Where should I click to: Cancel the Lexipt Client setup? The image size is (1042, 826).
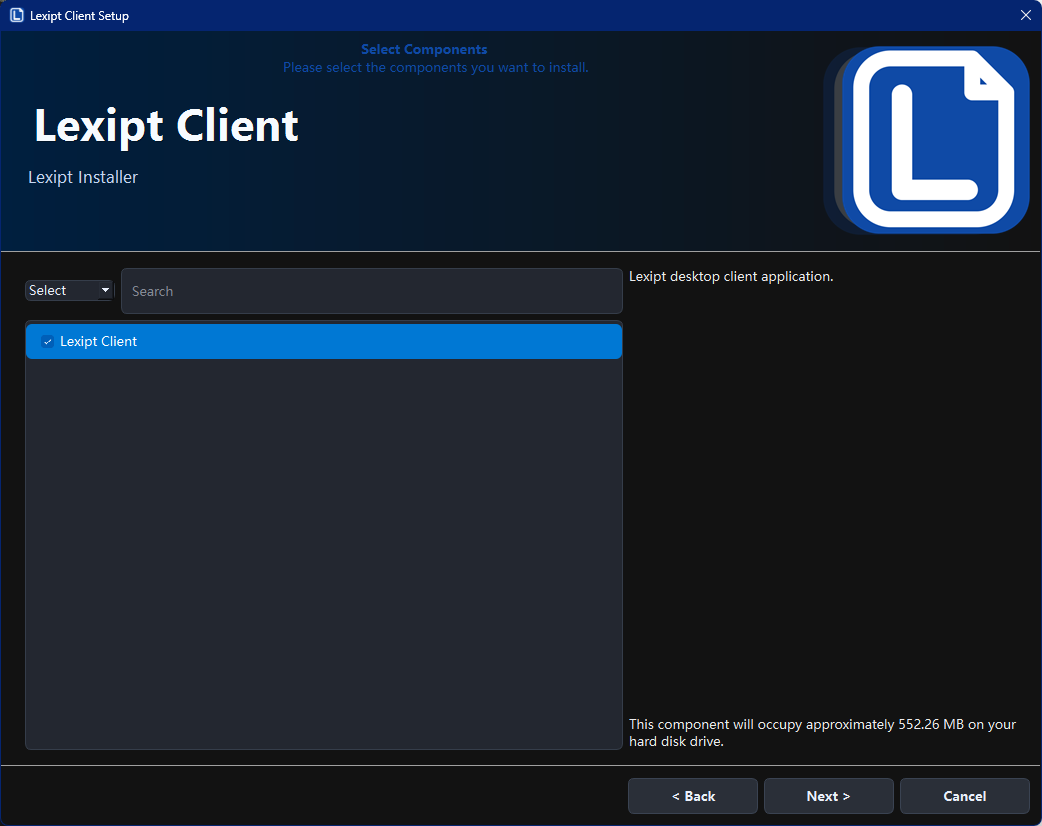click(964, 796)
